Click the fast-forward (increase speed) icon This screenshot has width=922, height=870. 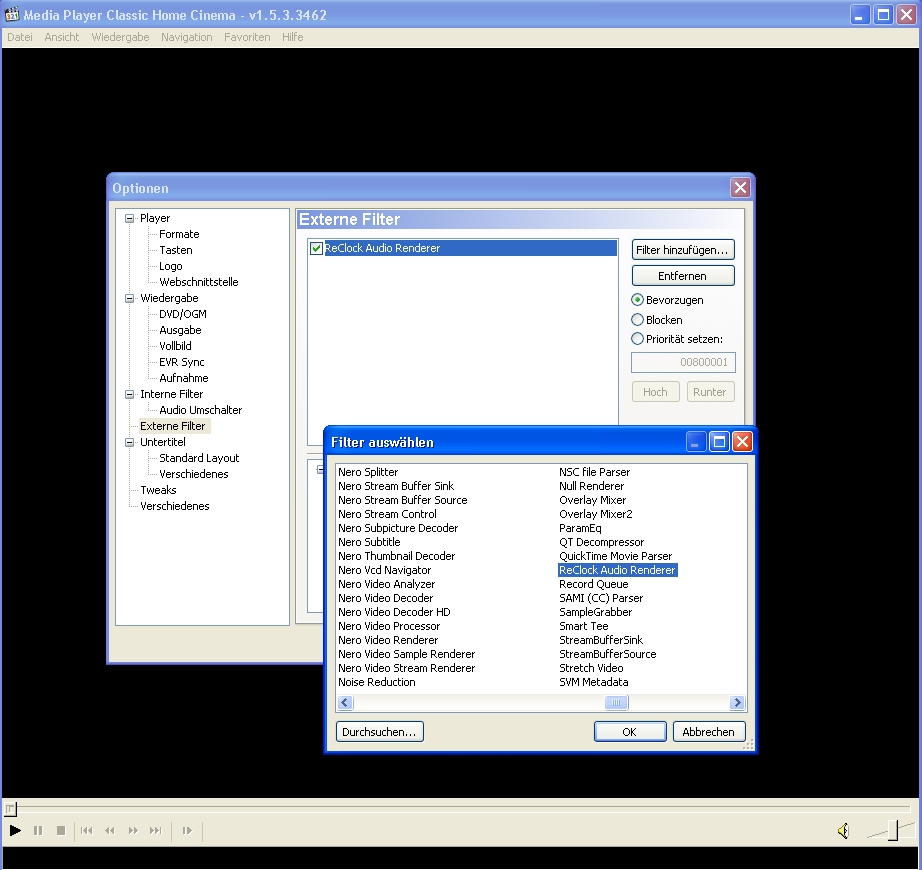[133, 831]
